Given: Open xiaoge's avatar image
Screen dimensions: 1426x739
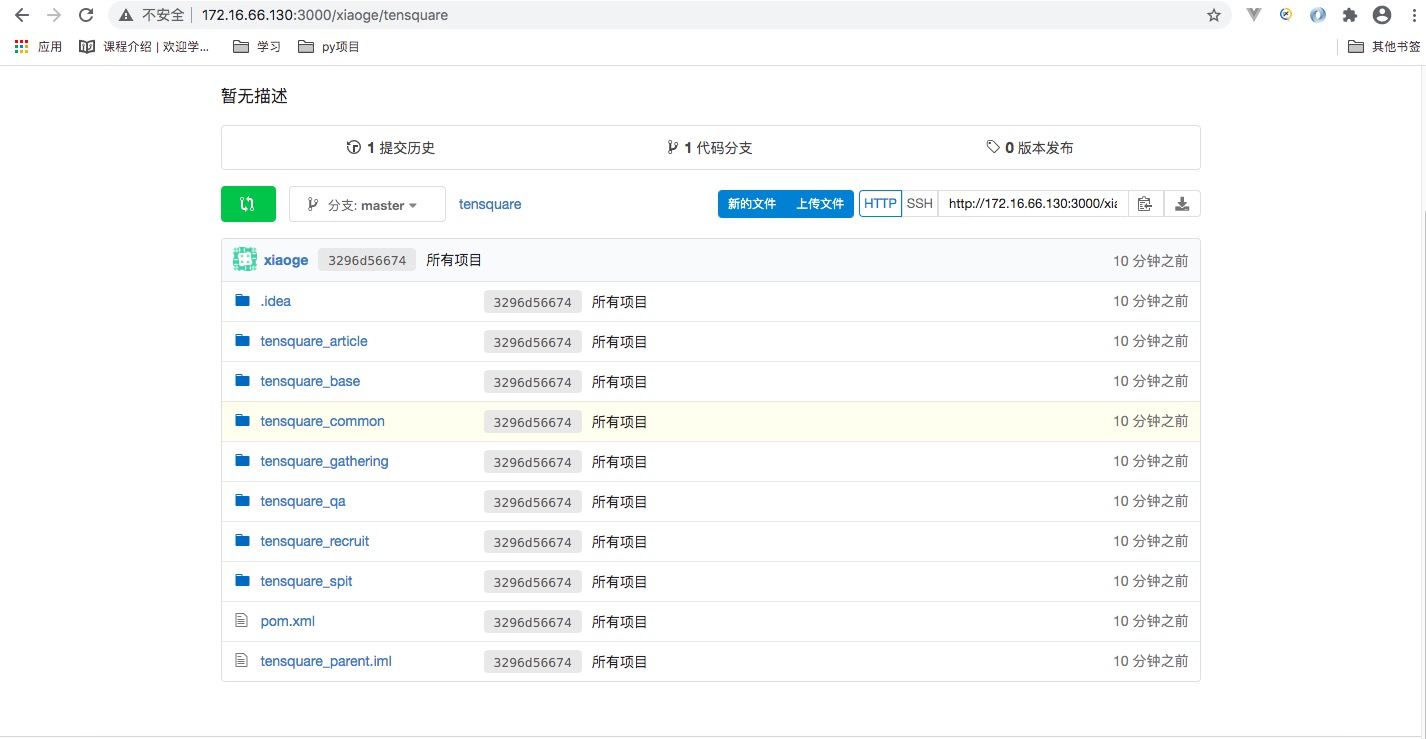Looking at the screenshot, I should [244, 258].
